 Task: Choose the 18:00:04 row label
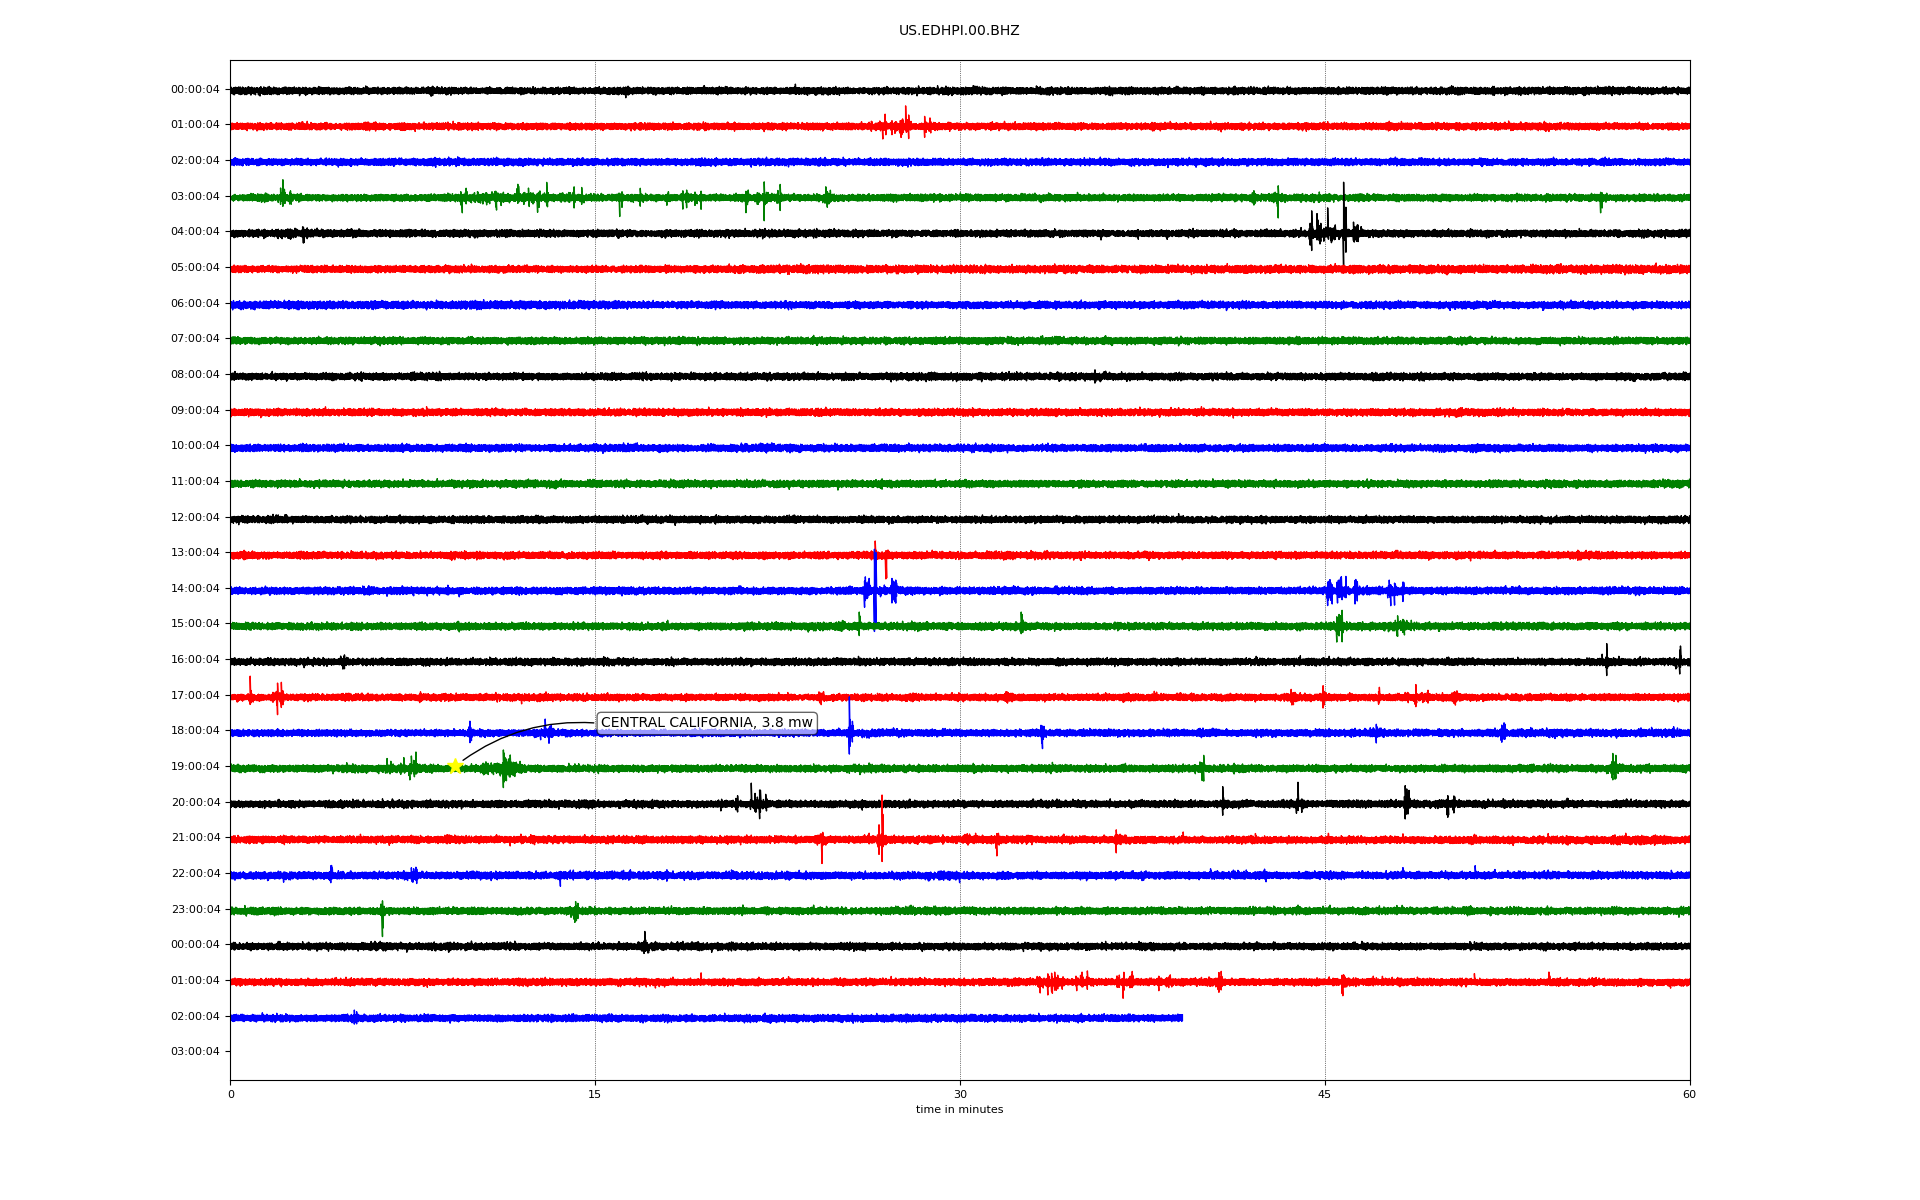tap(195, 731)
